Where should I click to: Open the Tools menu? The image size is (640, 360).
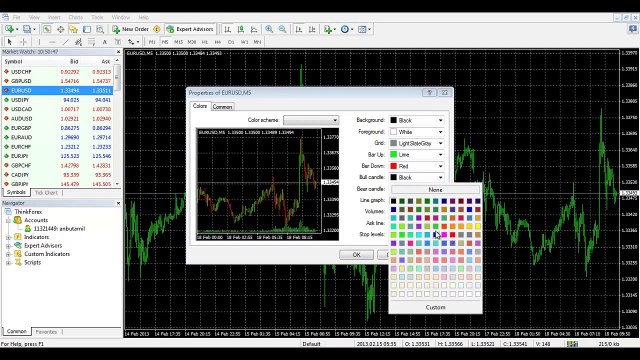pos(97,17)
